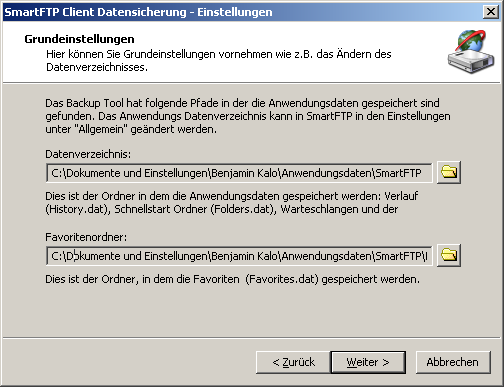Focus the Favoritenordner path field
Screen dimensions: 504x387
pos(239,256)
